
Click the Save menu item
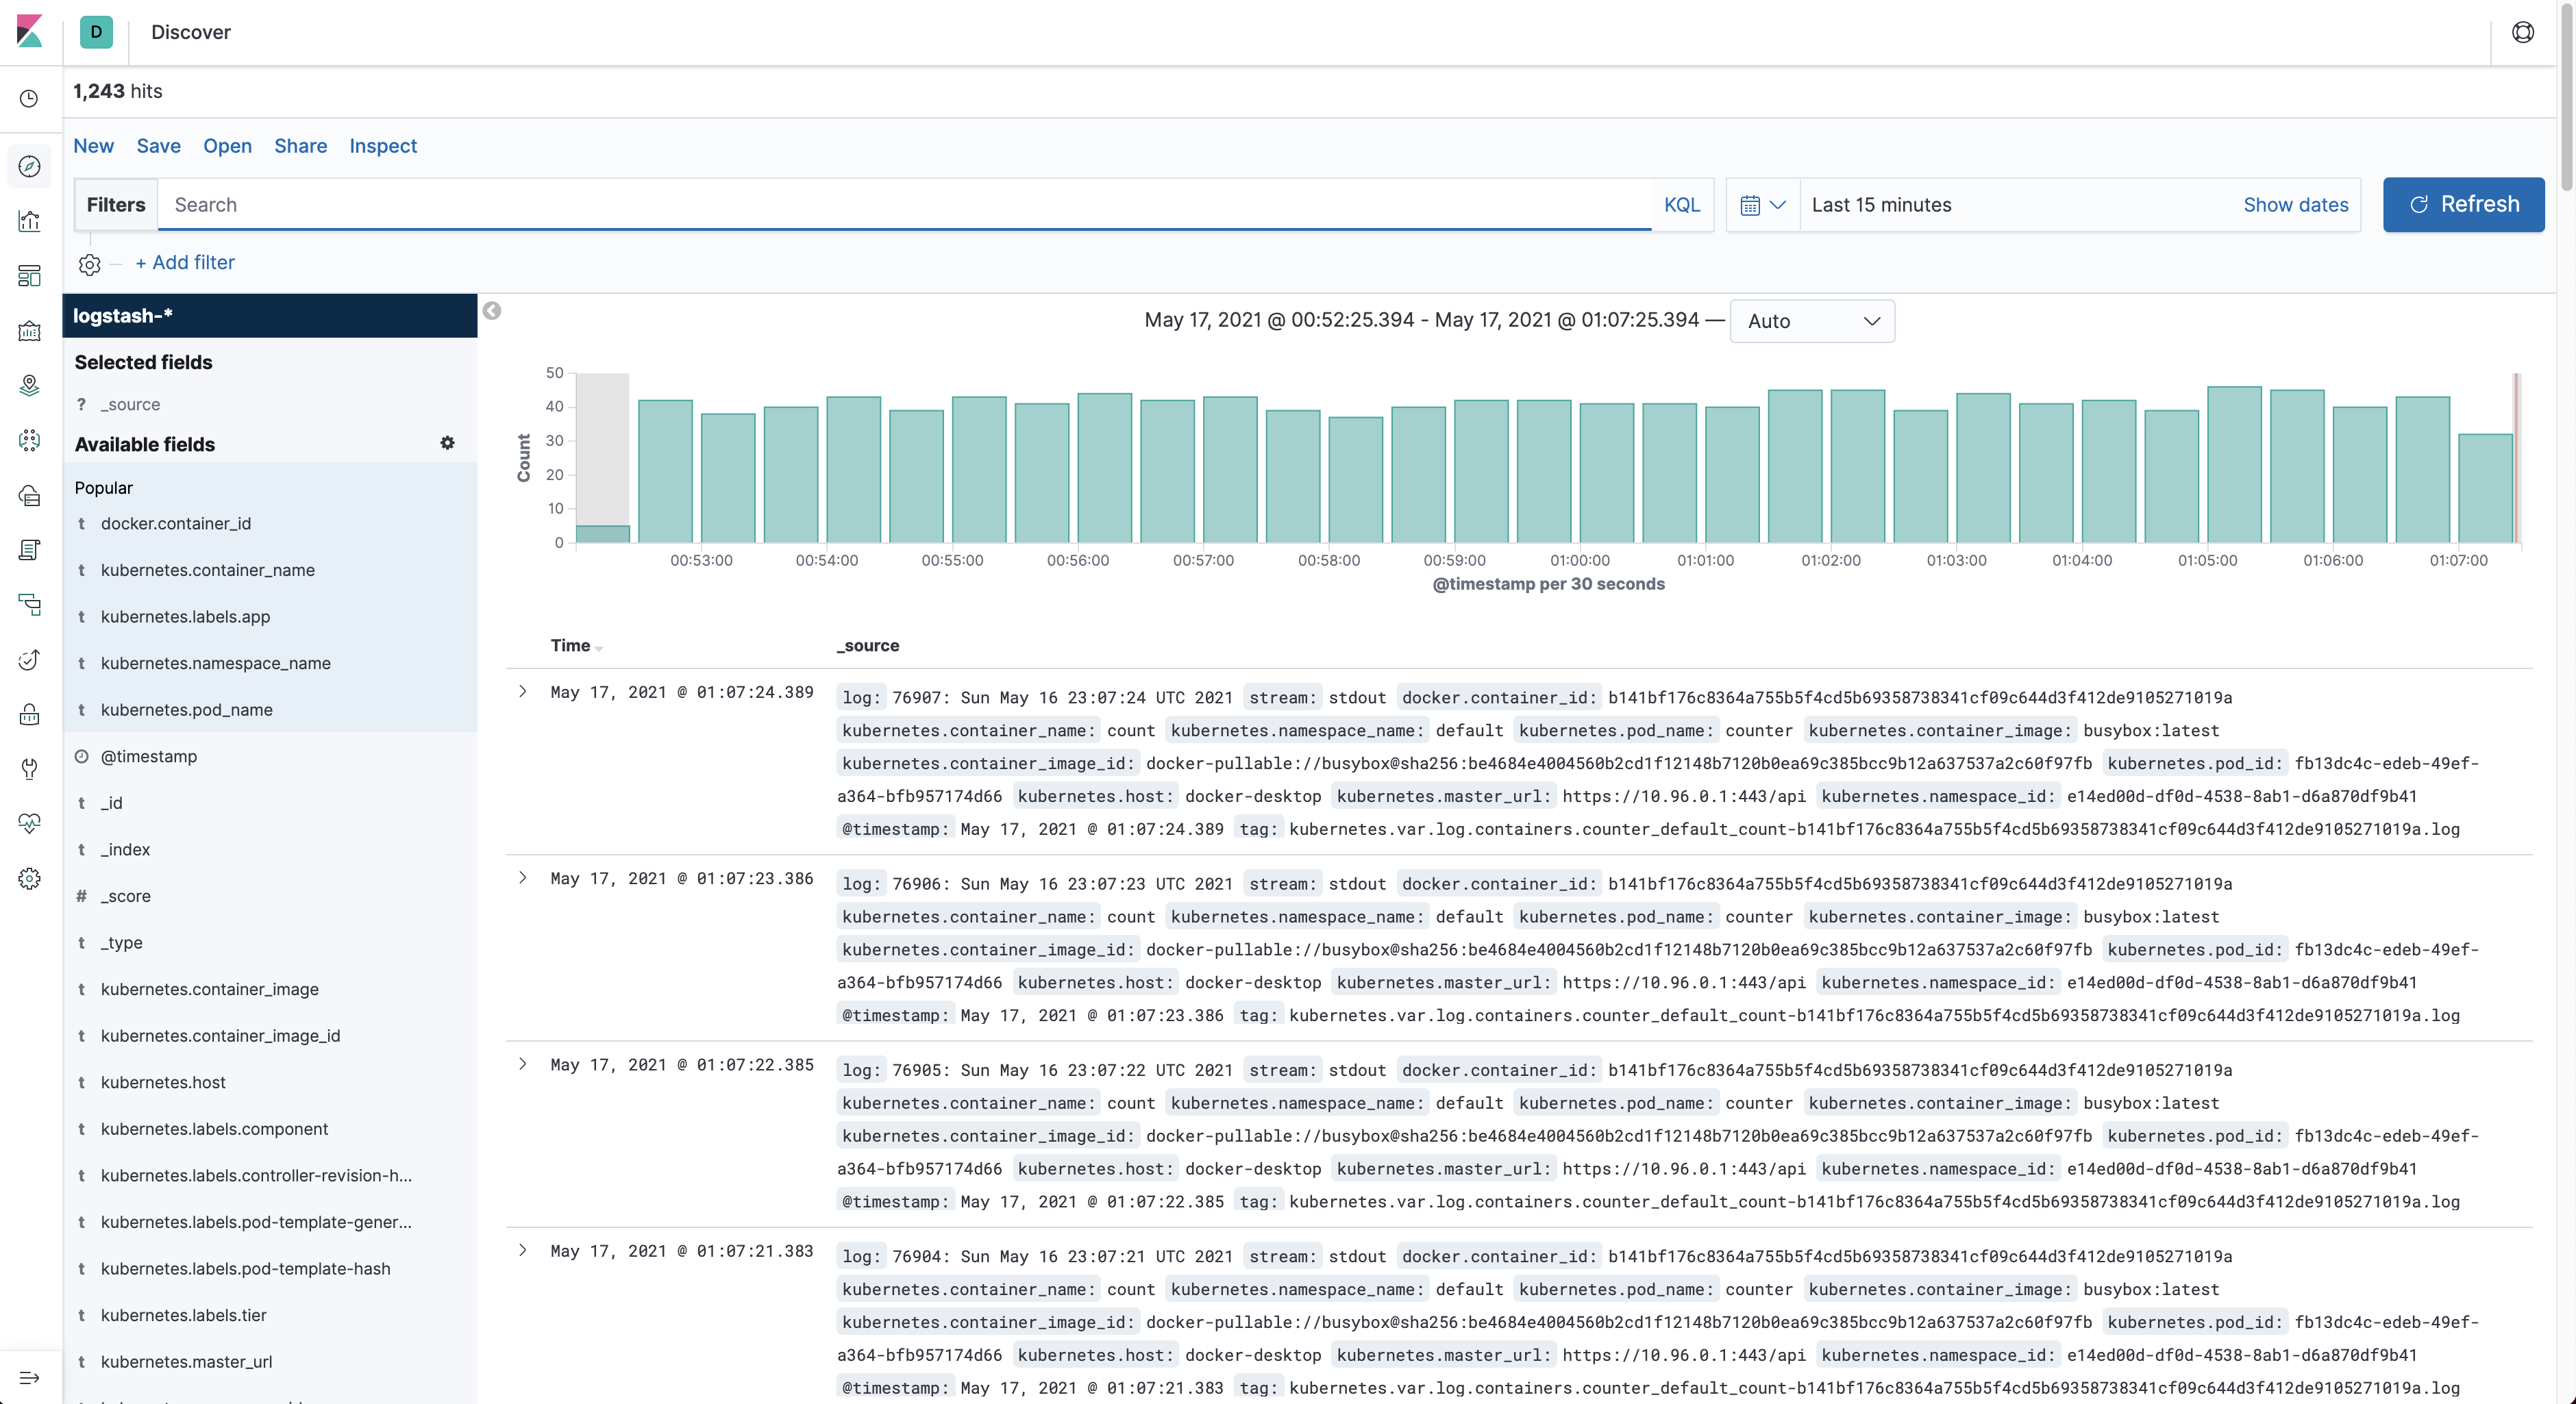(158, 146)
